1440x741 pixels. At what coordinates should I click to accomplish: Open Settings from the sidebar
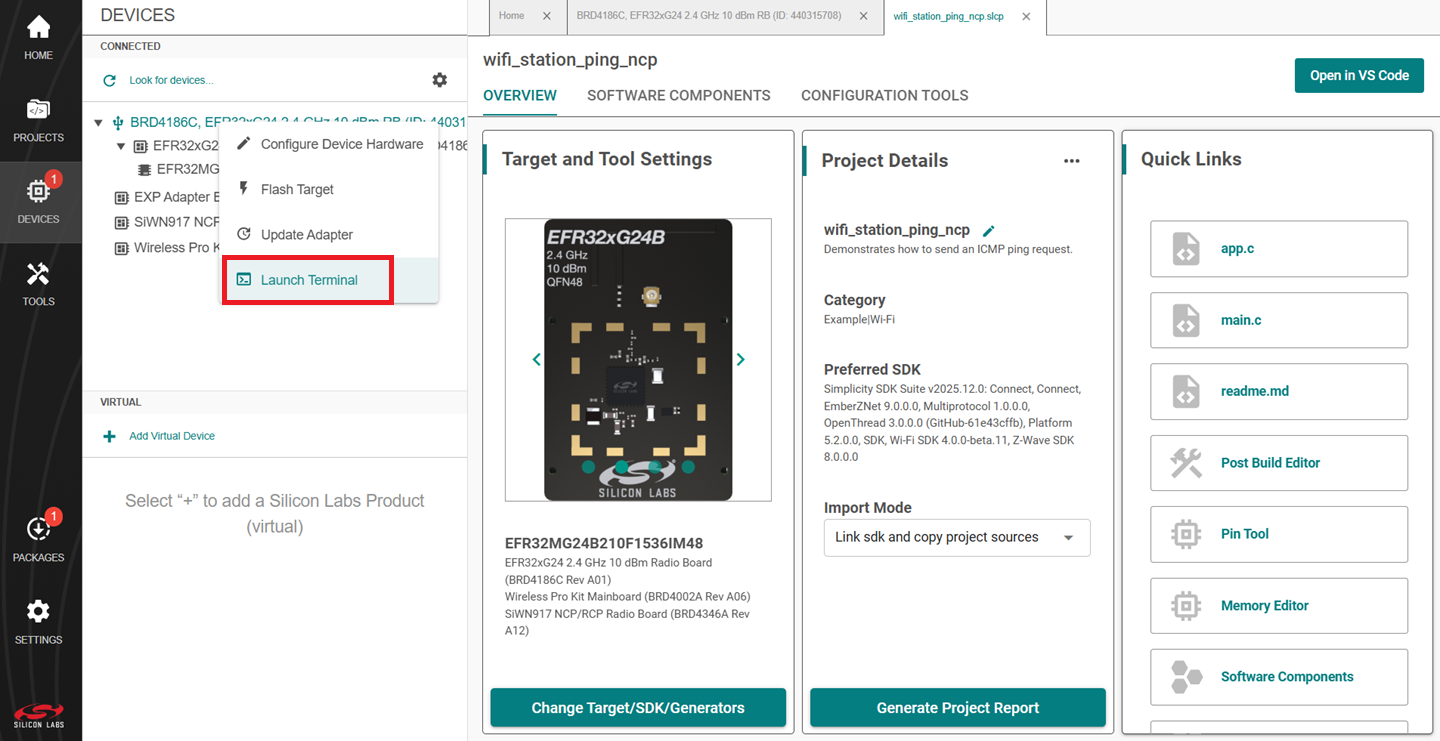tap(38, 621)
